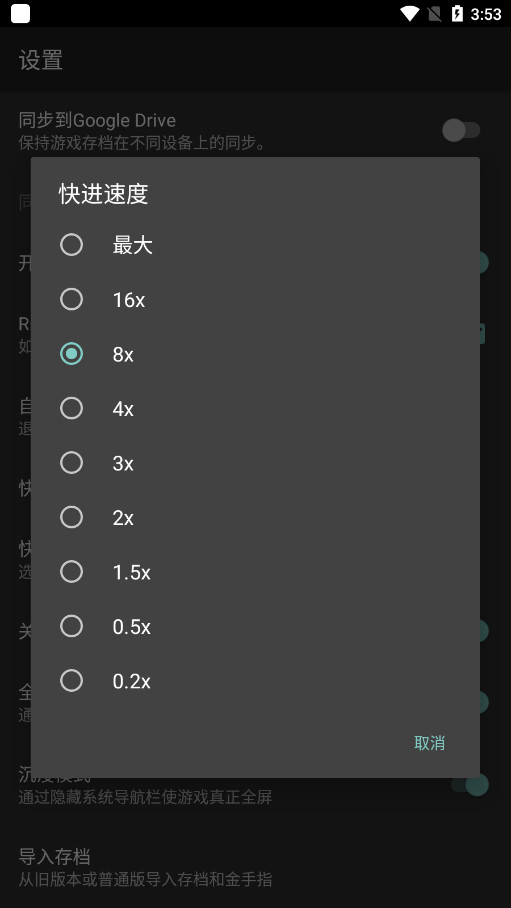Tap the 最大 label text
Image resolution: width=511 pixels, height=908 pixels.
coord(132,246)
